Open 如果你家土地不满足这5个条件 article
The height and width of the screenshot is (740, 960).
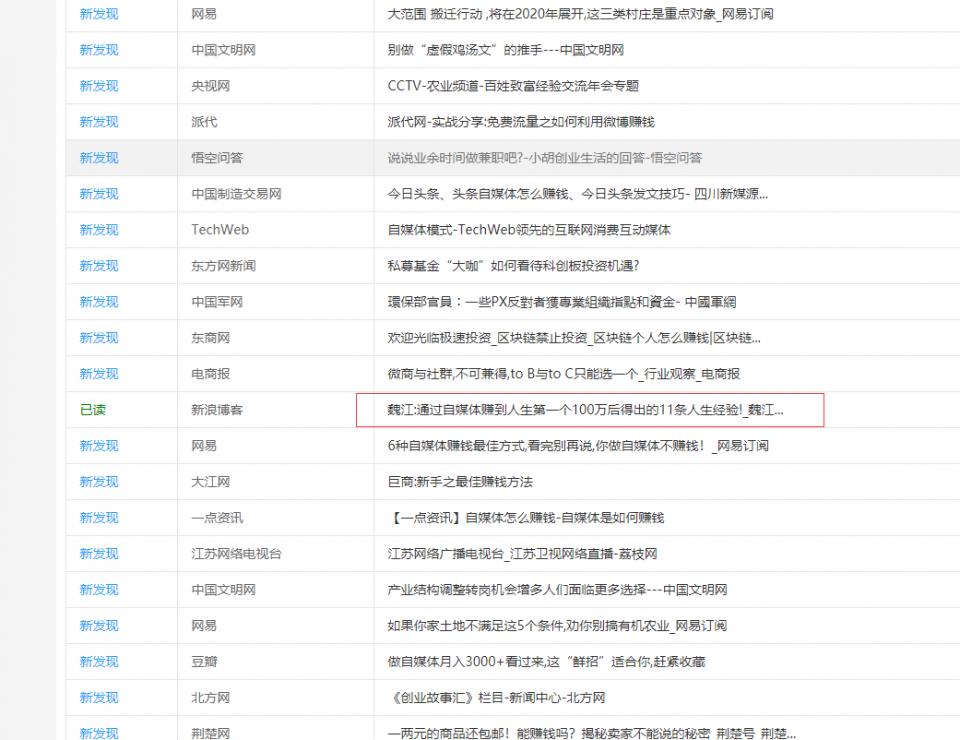pos(557,626)
